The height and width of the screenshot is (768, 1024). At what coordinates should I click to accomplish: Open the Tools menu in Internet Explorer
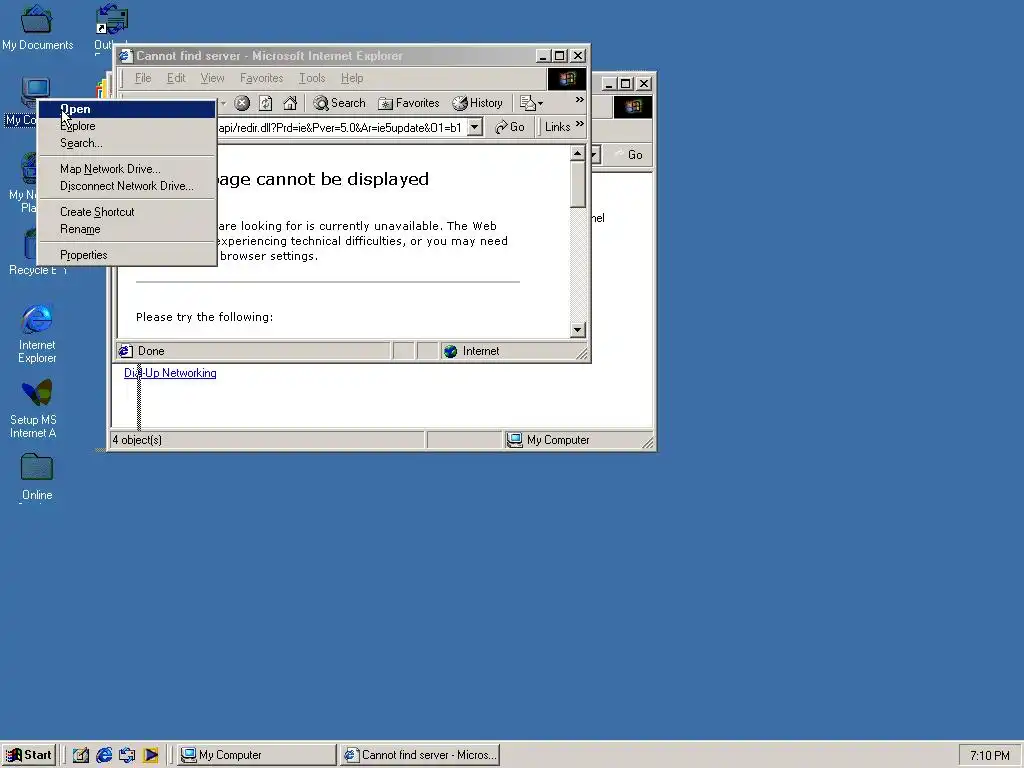pyautogui.click(x=312, y=78)
